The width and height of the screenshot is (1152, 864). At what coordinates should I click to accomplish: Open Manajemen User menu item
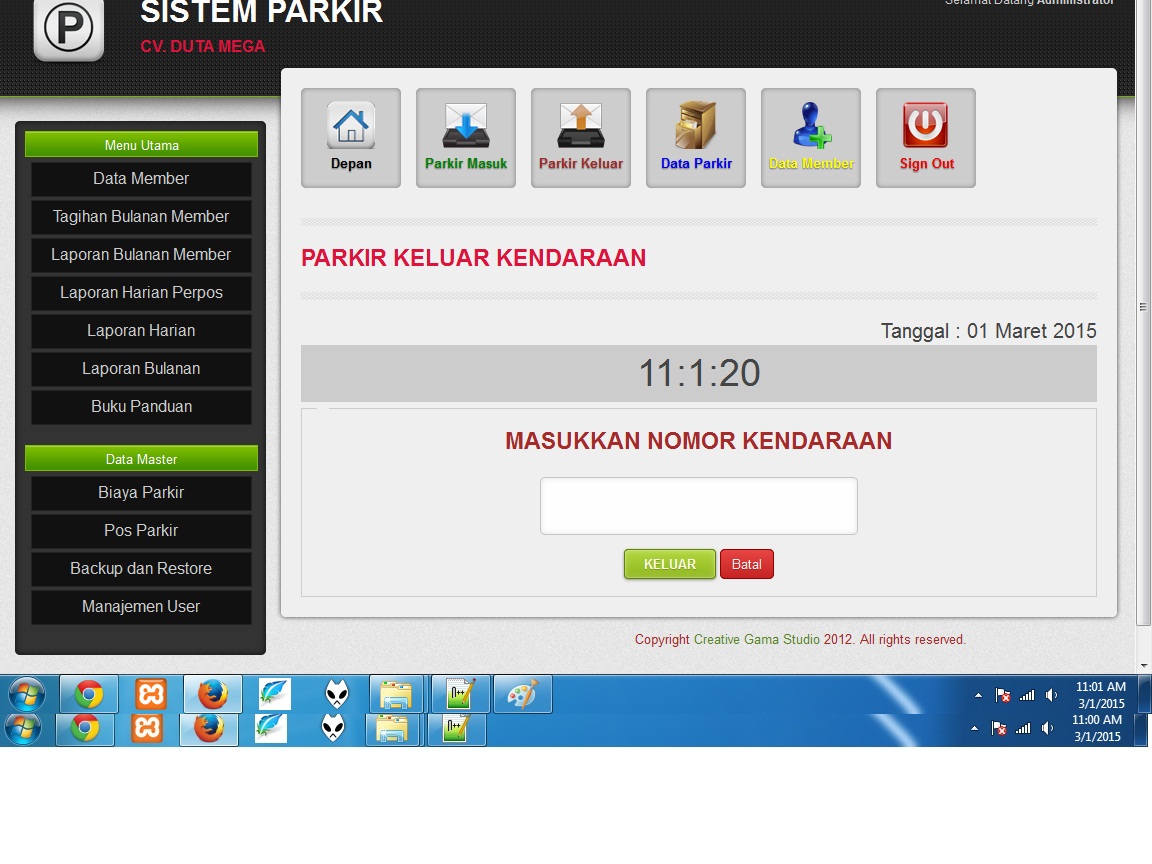(x=141, y=607)
